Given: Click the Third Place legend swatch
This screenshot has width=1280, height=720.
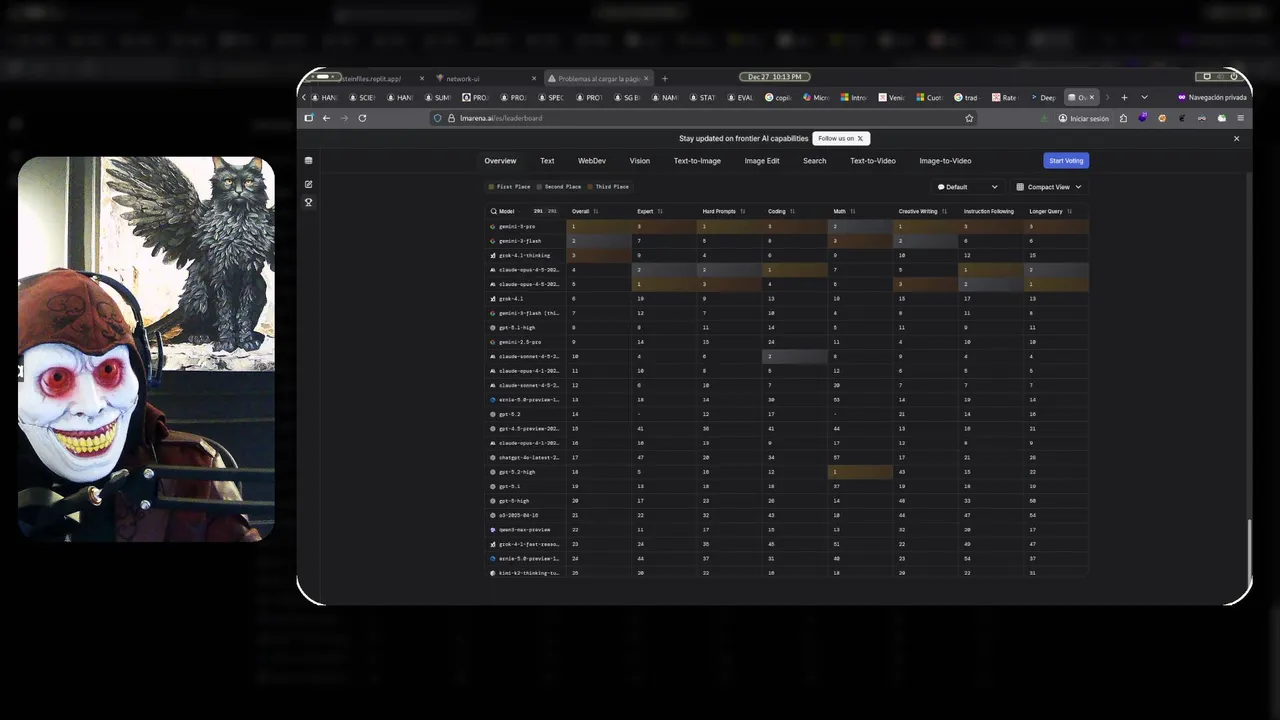Looking at the screenshot, I should pyautogui.click(x=590, y=187).
